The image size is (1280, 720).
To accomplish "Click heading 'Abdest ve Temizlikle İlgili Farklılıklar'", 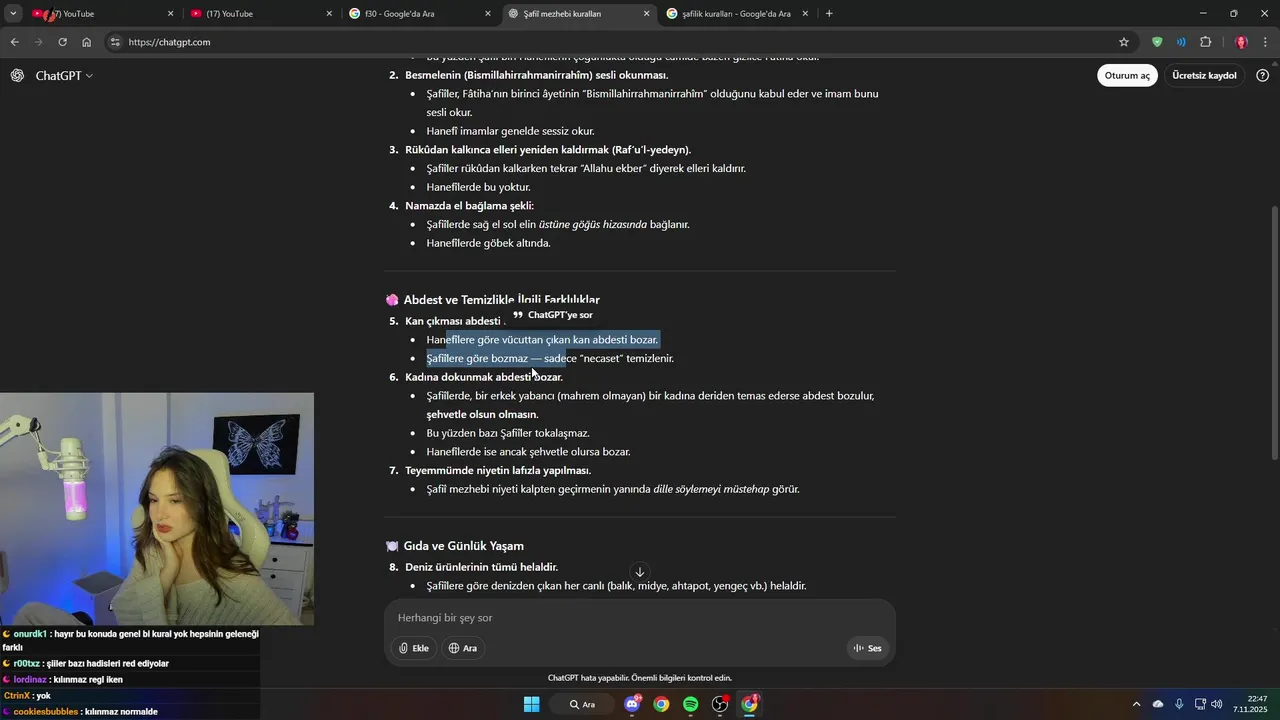I will pyautogui.click(x=501, y=300).
